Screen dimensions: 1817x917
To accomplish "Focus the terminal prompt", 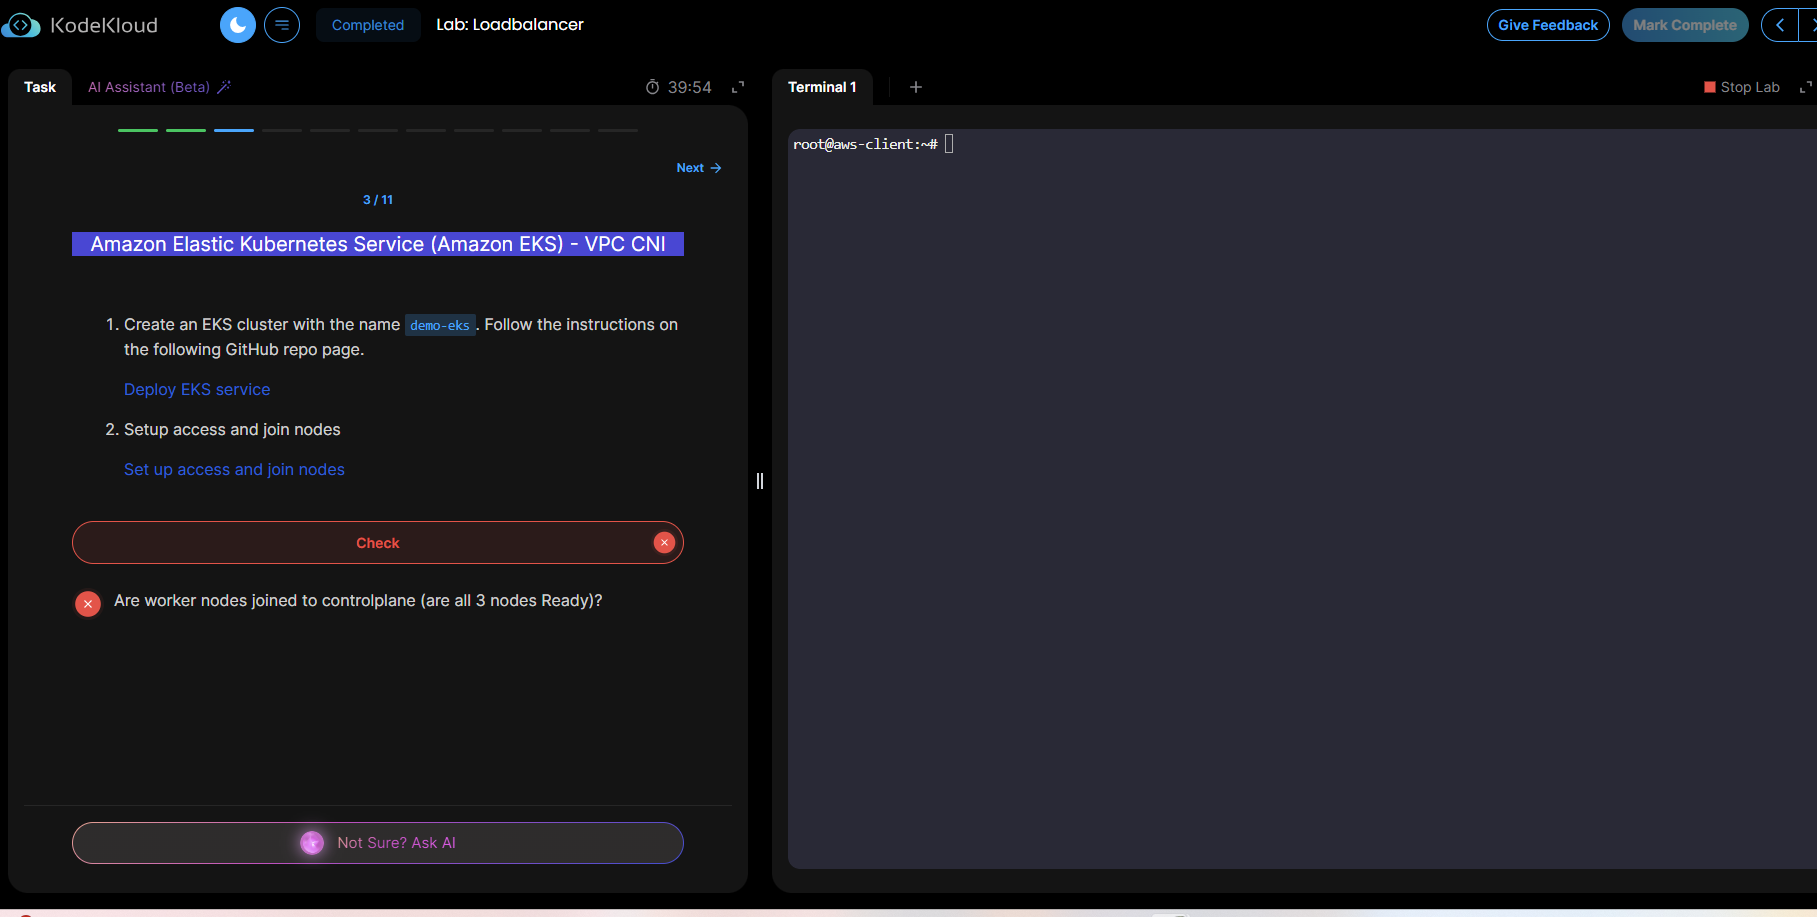I will (x=949, y=144).
